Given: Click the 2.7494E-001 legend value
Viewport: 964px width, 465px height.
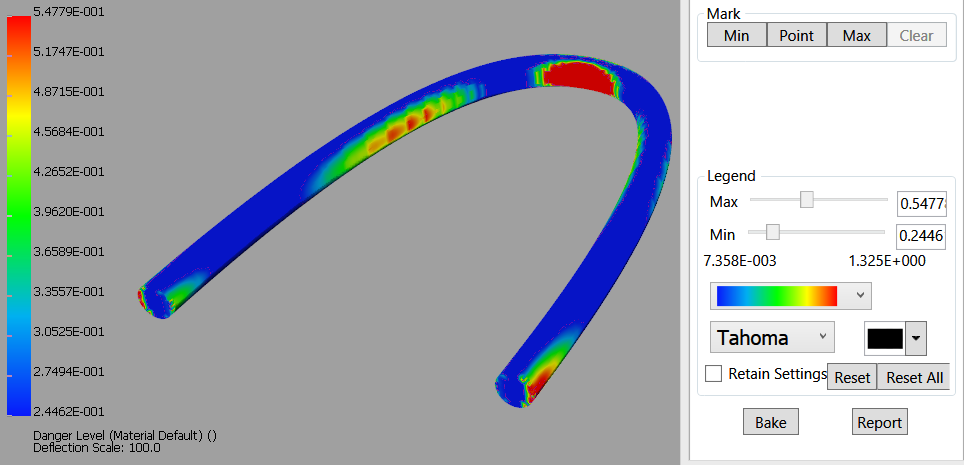Looking at the screenshot, I should (x=68, y=372).
